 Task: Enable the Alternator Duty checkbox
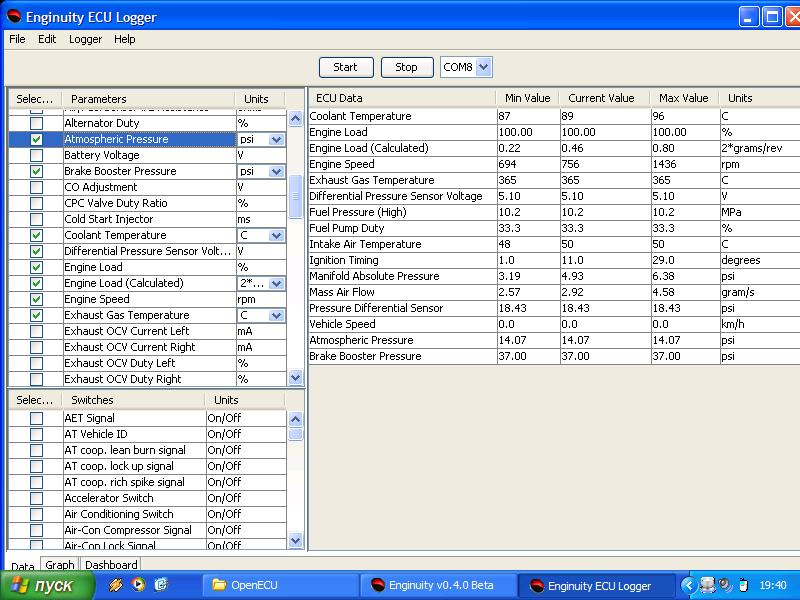click(37, 123)
